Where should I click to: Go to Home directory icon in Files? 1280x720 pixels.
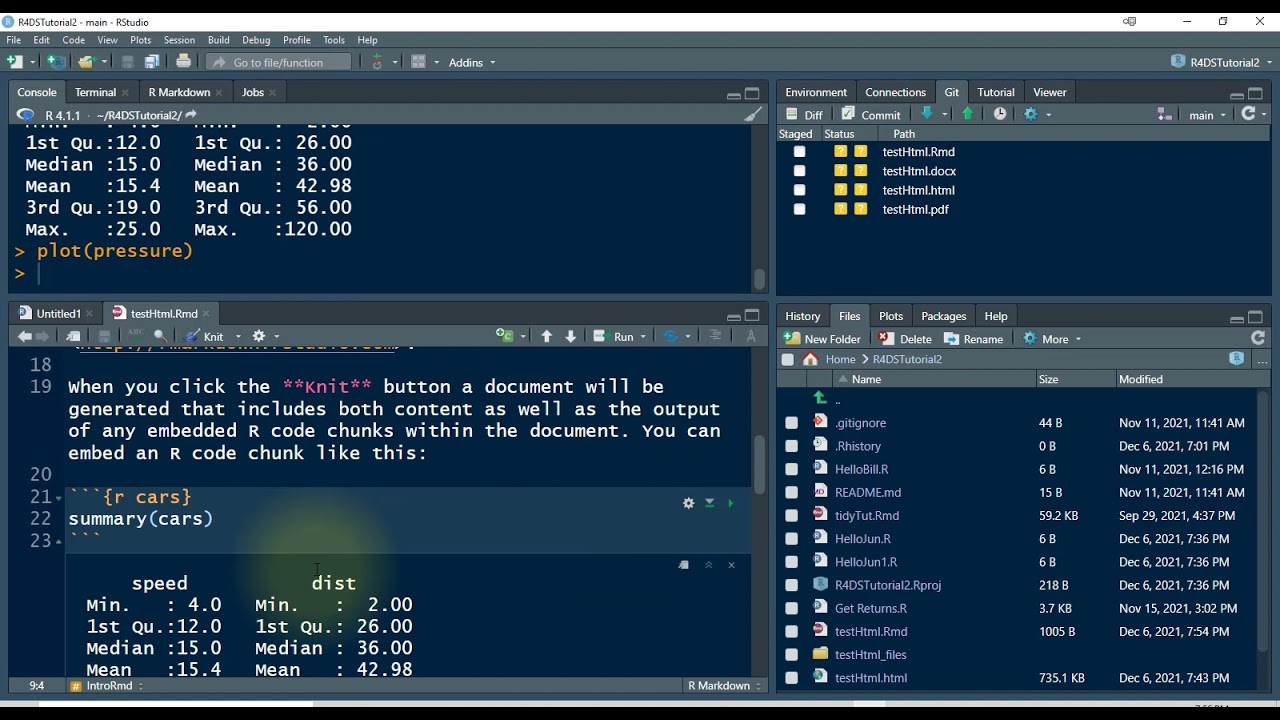[811, 359]
